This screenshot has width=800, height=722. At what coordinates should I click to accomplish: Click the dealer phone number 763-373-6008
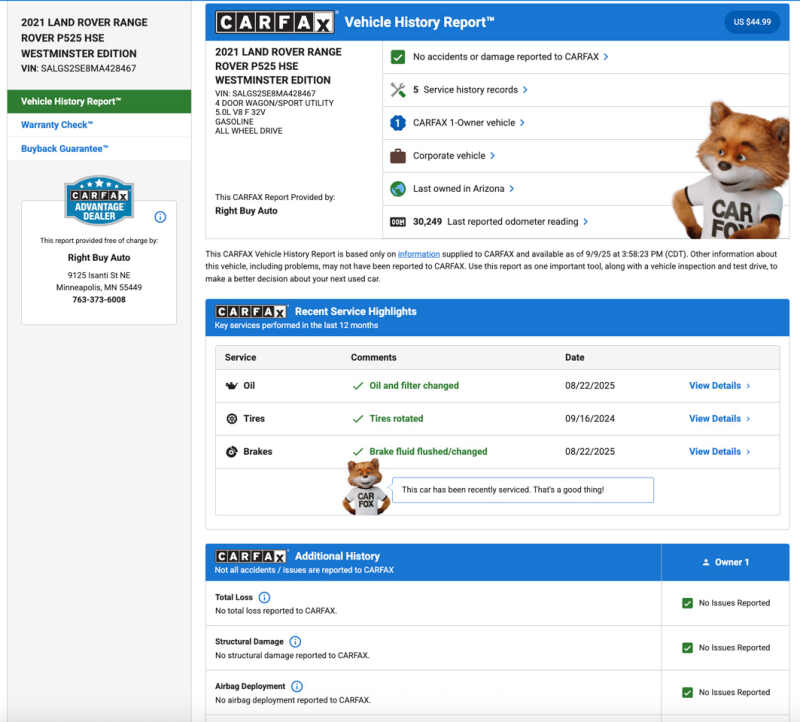tap(99, 300)
